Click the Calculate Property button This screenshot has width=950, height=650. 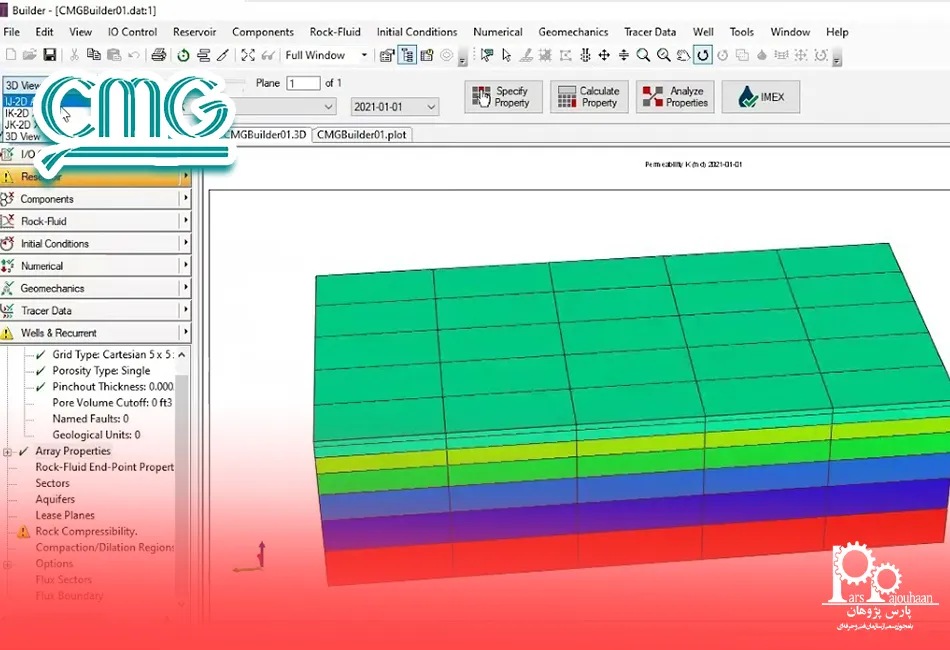click(590, 97)
